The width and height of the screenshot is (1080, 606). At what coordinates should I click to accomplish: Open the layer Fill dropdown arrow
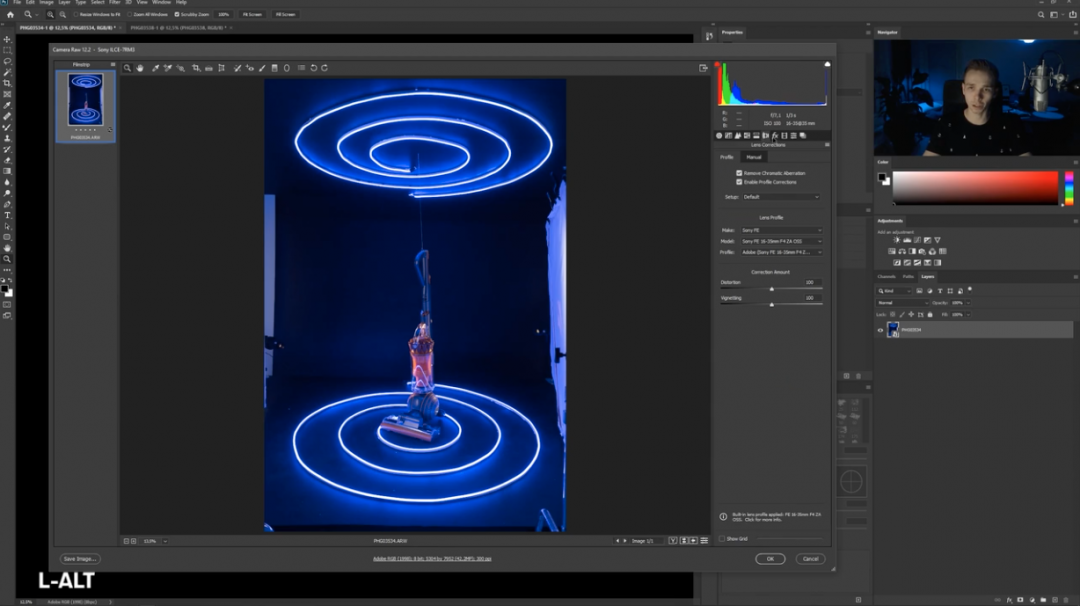[x=968, y=315]
